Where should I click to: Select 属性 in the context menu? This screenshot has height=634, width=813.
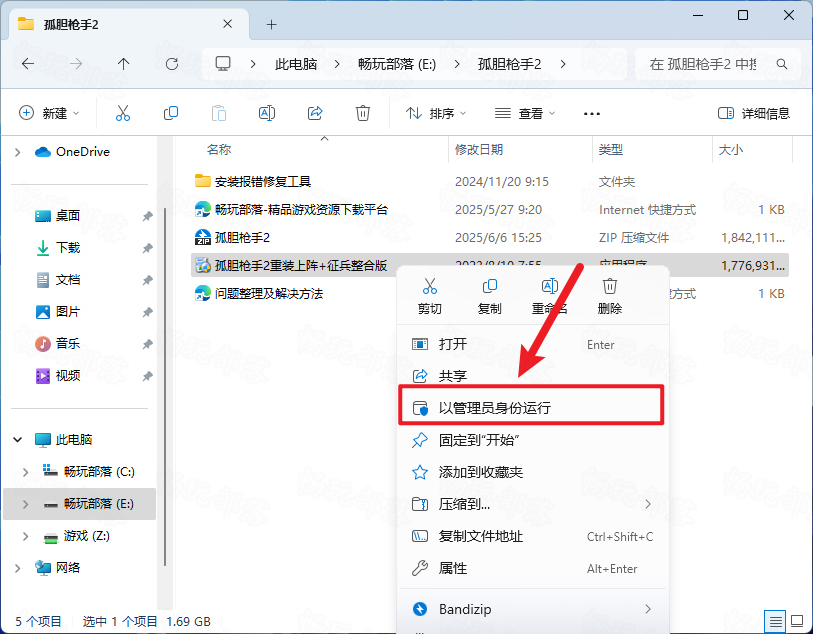pos(533,568)
